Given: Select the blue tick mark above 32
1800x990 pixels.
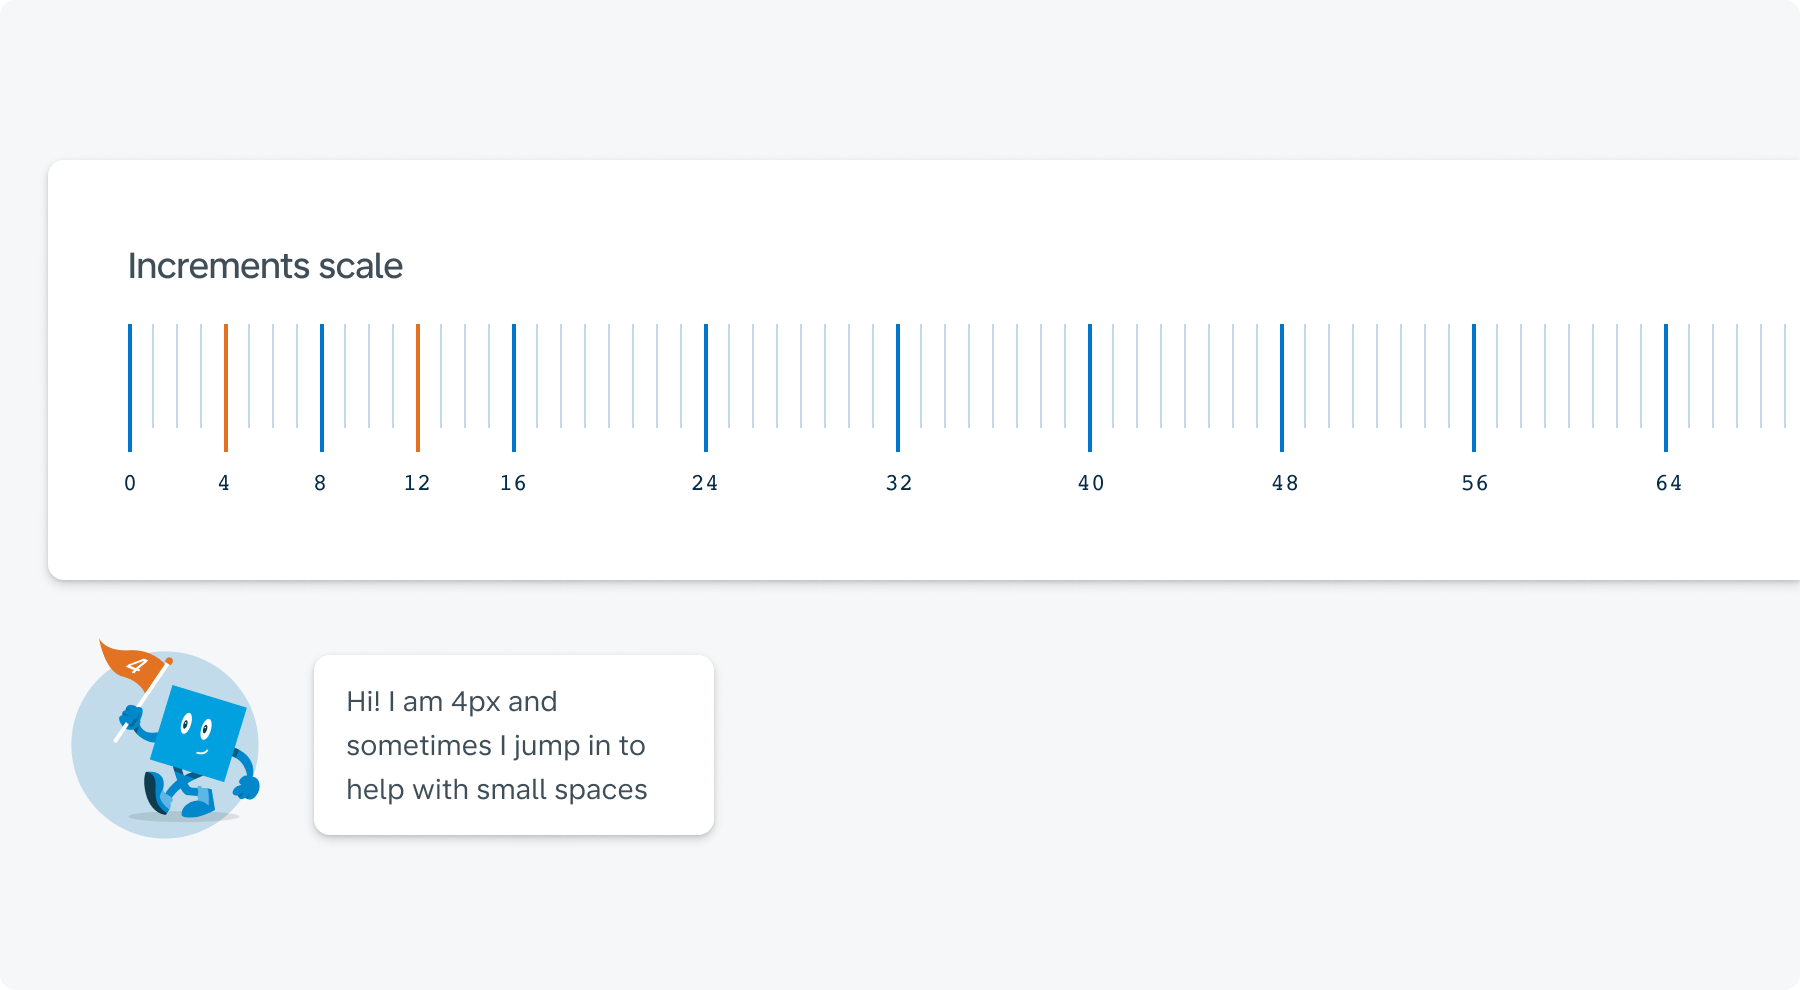Looking at the screenshot, I should (898, 388).
